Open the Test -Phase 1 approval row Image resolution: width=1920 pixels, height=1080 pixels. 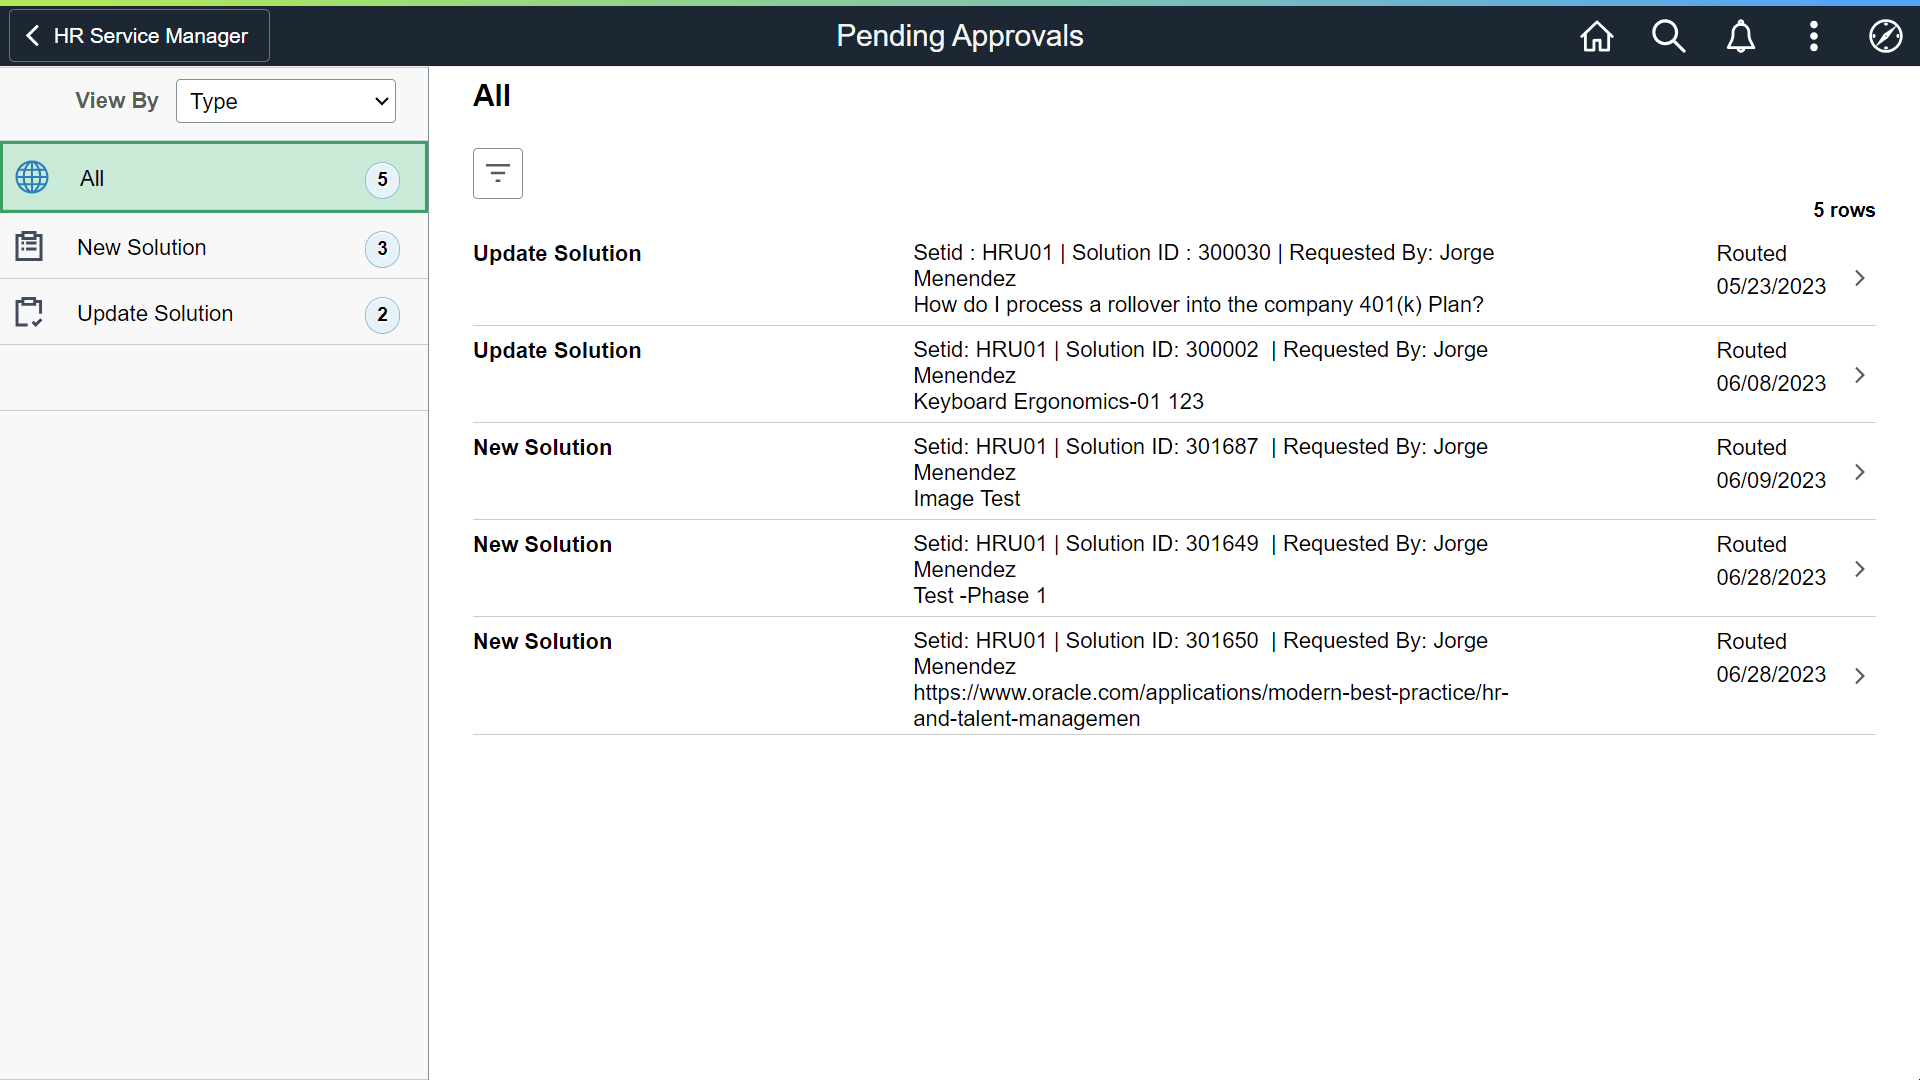click(x=1150, y=569)
